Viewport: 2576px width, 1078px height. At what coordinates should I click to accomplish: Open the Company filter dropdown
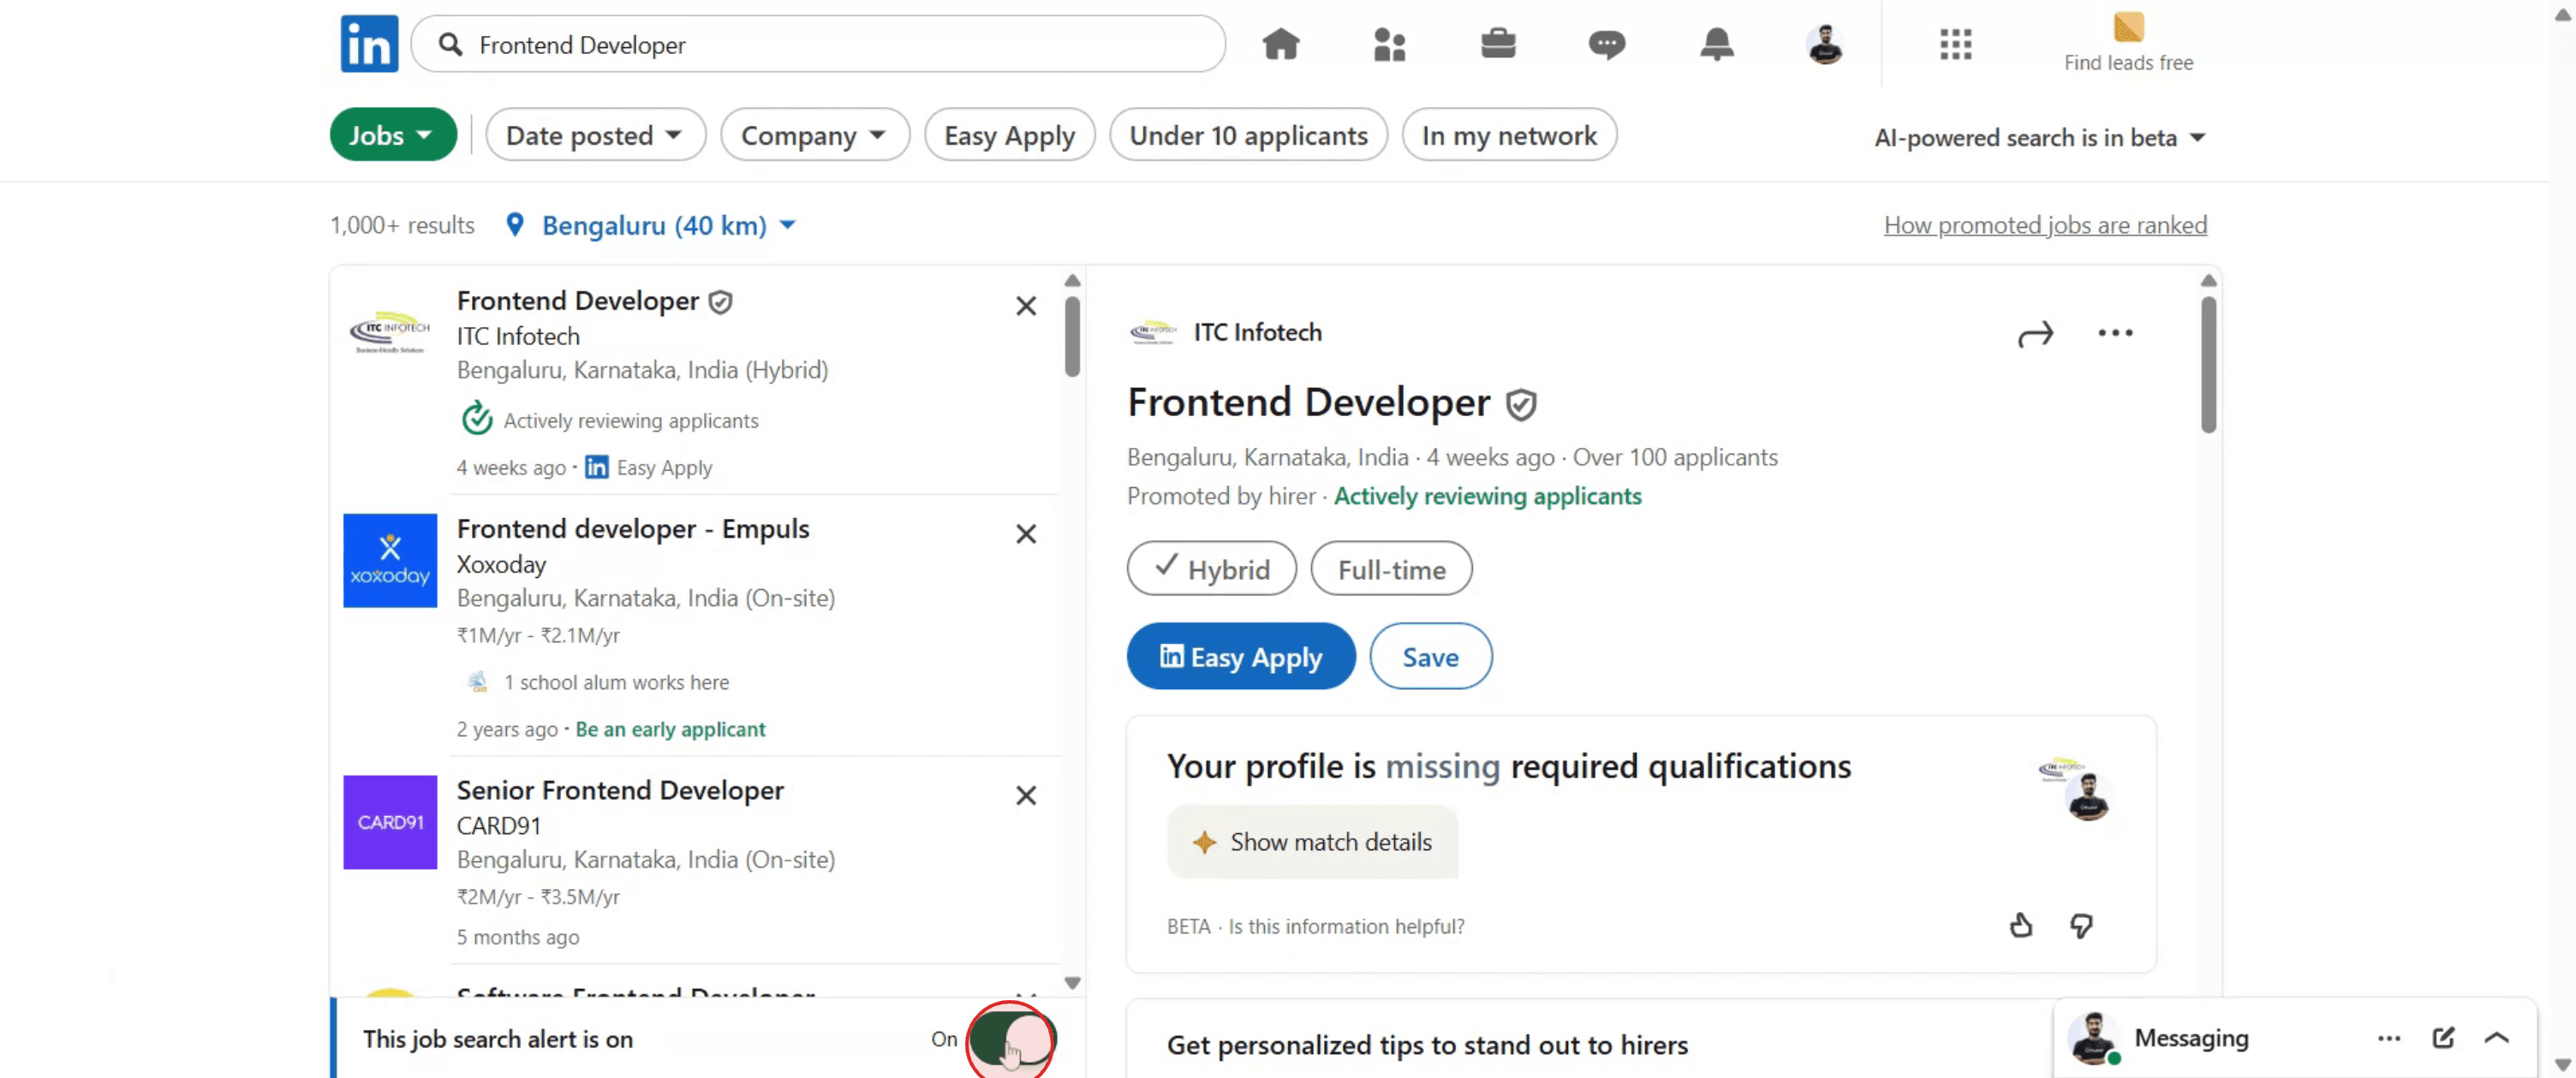click(x=814, y=135)
